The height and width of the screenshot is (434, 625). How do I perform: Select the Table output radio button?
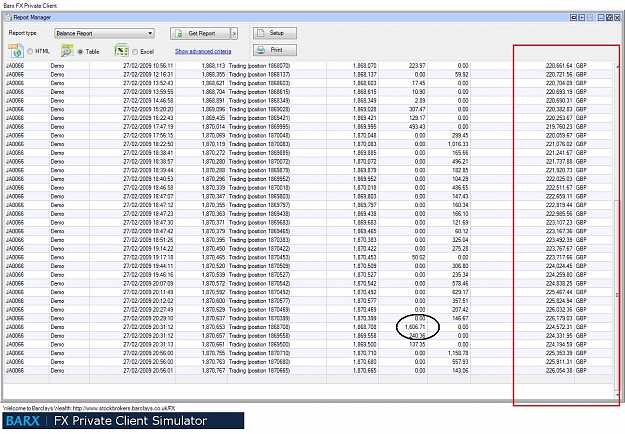[x=80, y=51]
